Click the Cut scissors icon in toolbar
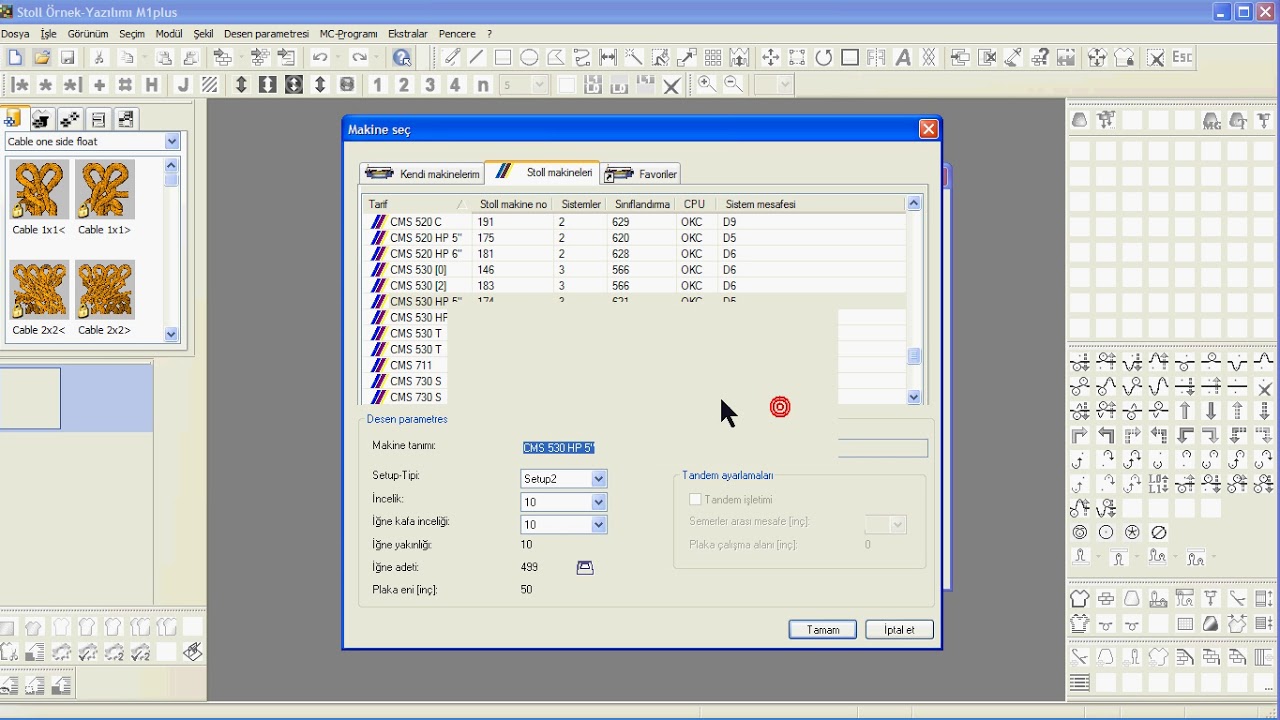 coord(99,58)
